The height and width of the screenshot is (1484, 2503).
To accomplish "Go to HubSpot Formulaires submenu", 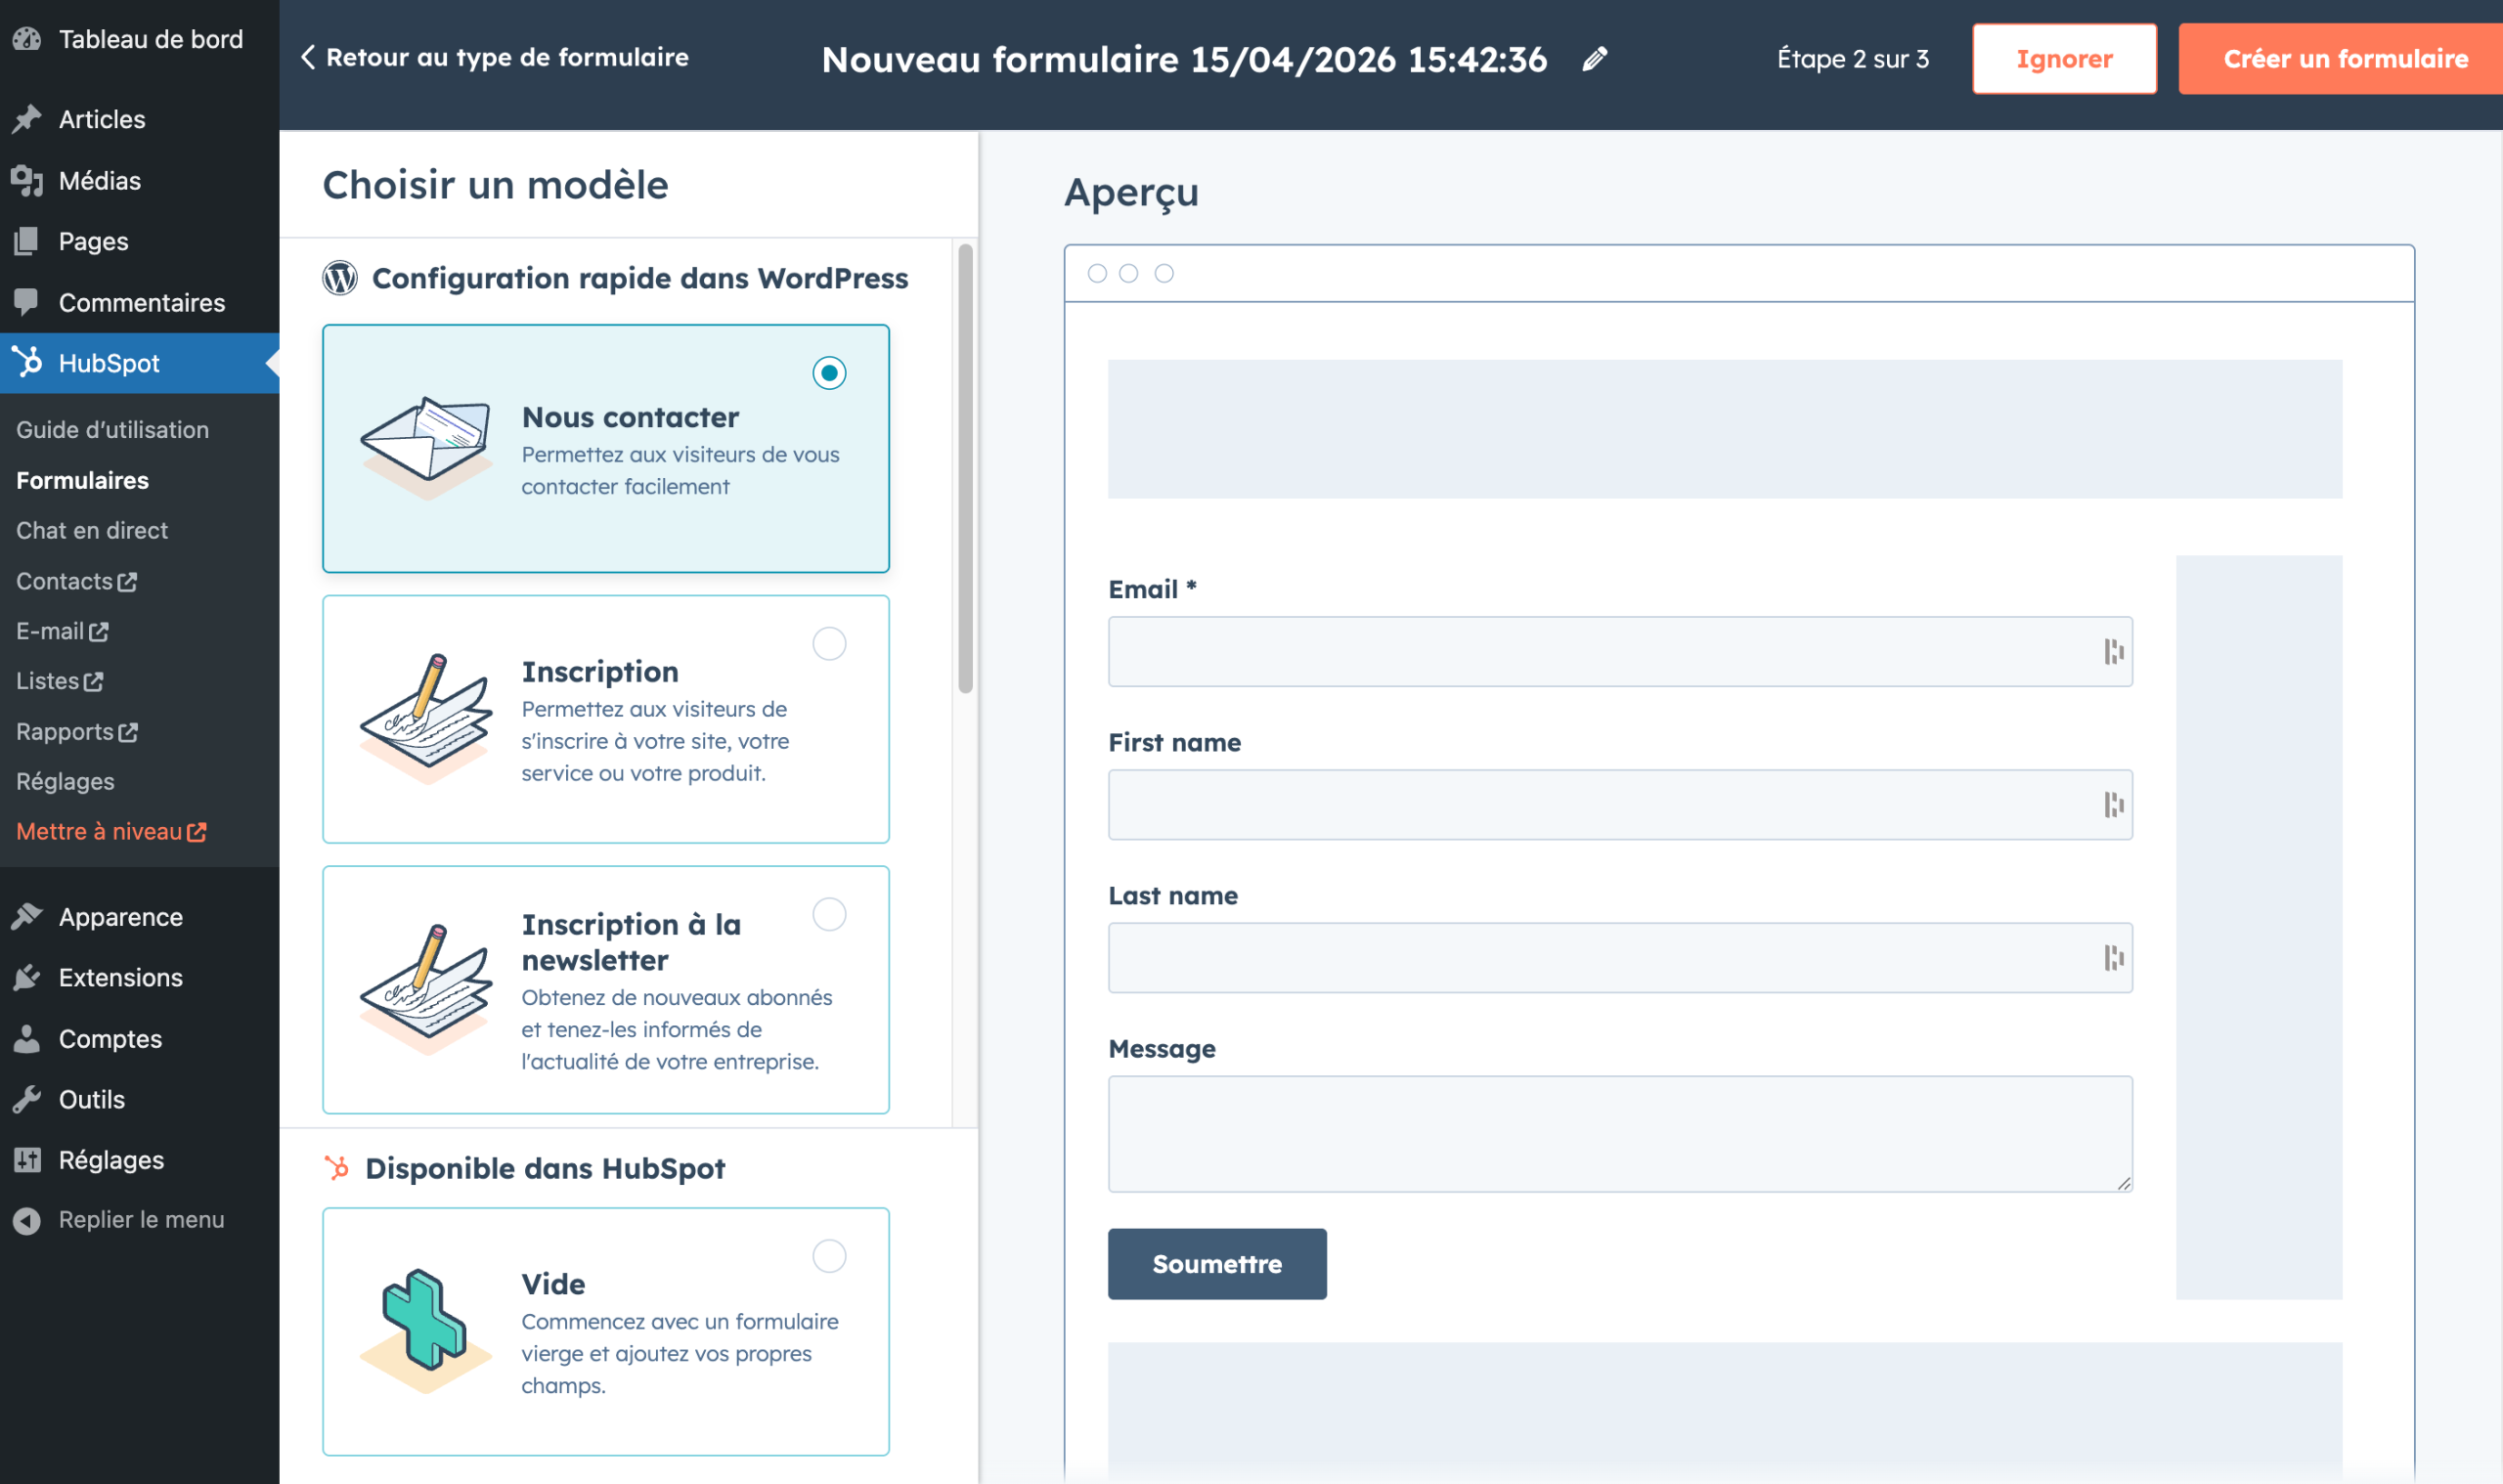I will [83, 480].
